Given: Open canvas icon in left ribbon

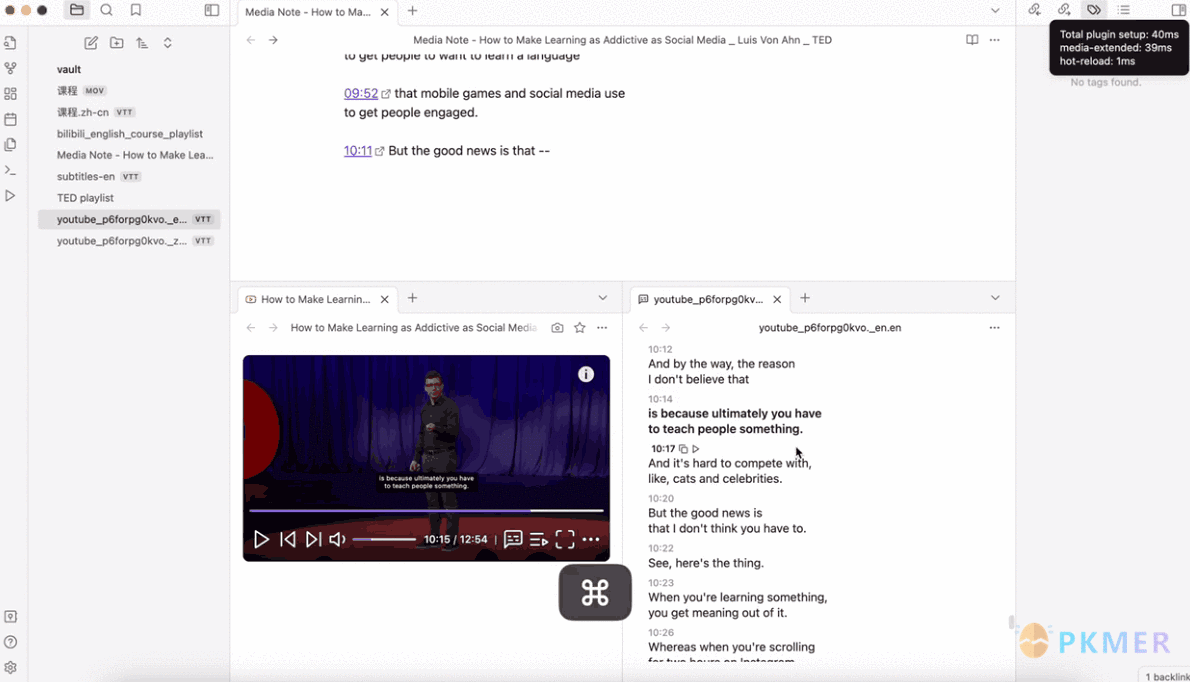Looking at the screenshot, I should (11, 94).
